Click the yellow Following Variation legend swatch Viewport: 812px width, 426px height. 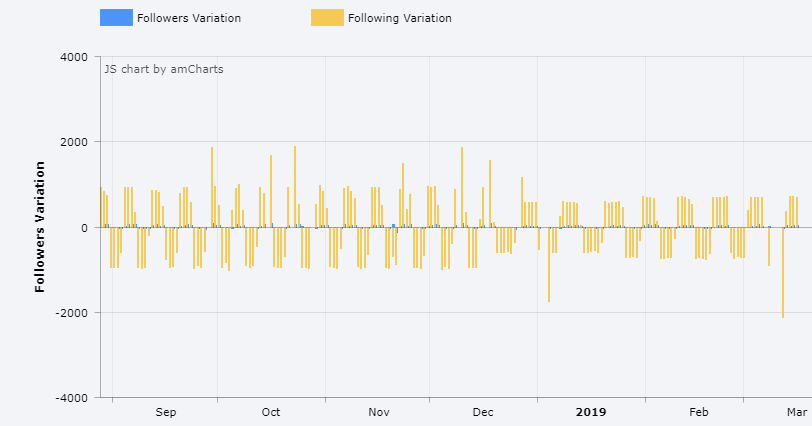point(327,18)
